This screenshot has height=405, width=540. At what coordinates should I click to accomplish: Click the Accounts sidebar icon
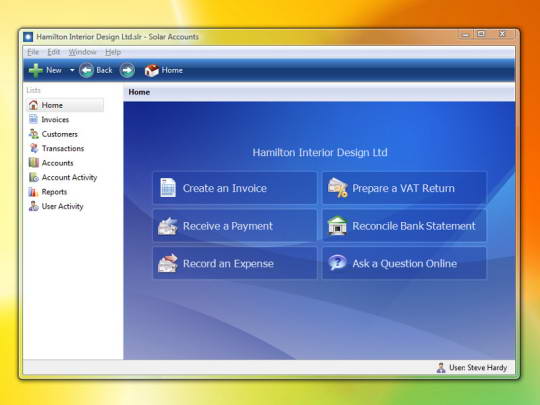[x=33, y=163]
